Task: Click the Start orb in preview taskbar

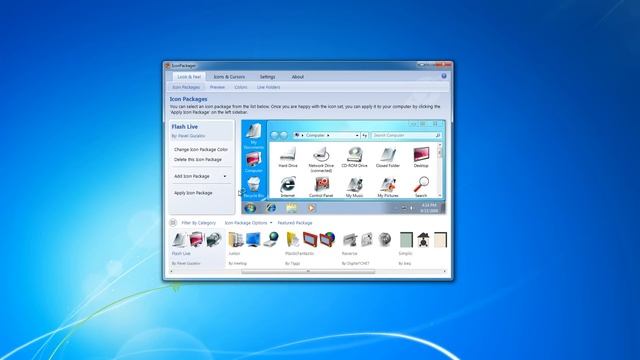Action: 250,208
